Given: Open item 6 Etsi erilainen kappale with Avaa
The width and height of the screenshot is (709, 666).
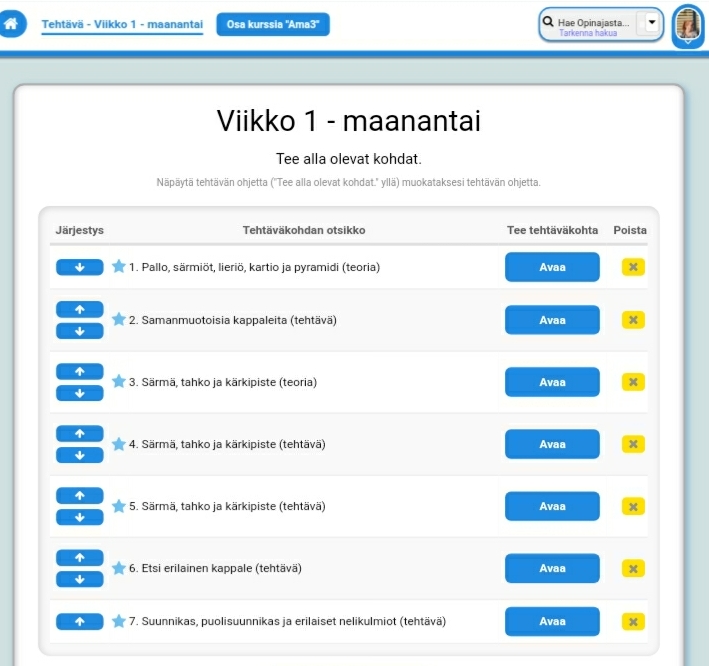Looking at the screenshot, I should point(552,568).
